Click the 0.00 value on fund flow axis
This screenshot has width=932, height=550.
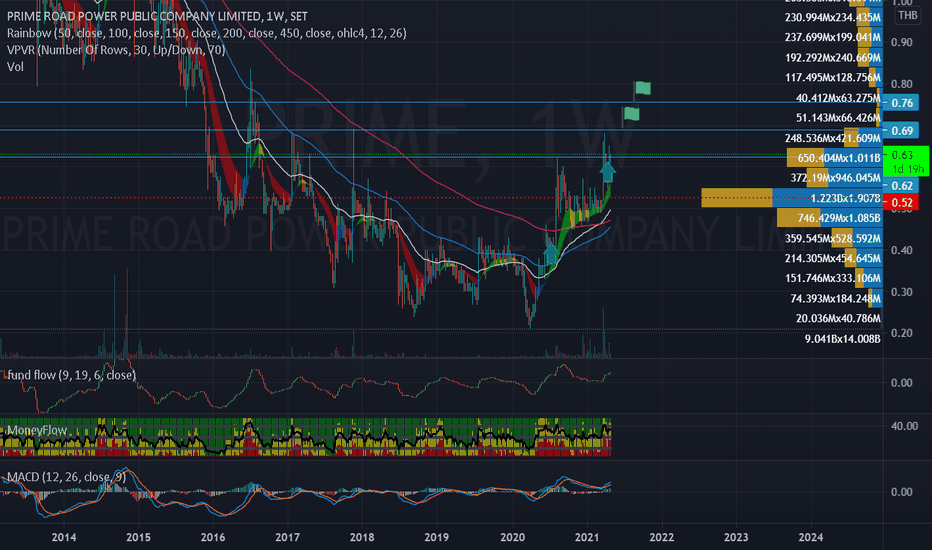point(902,383)
